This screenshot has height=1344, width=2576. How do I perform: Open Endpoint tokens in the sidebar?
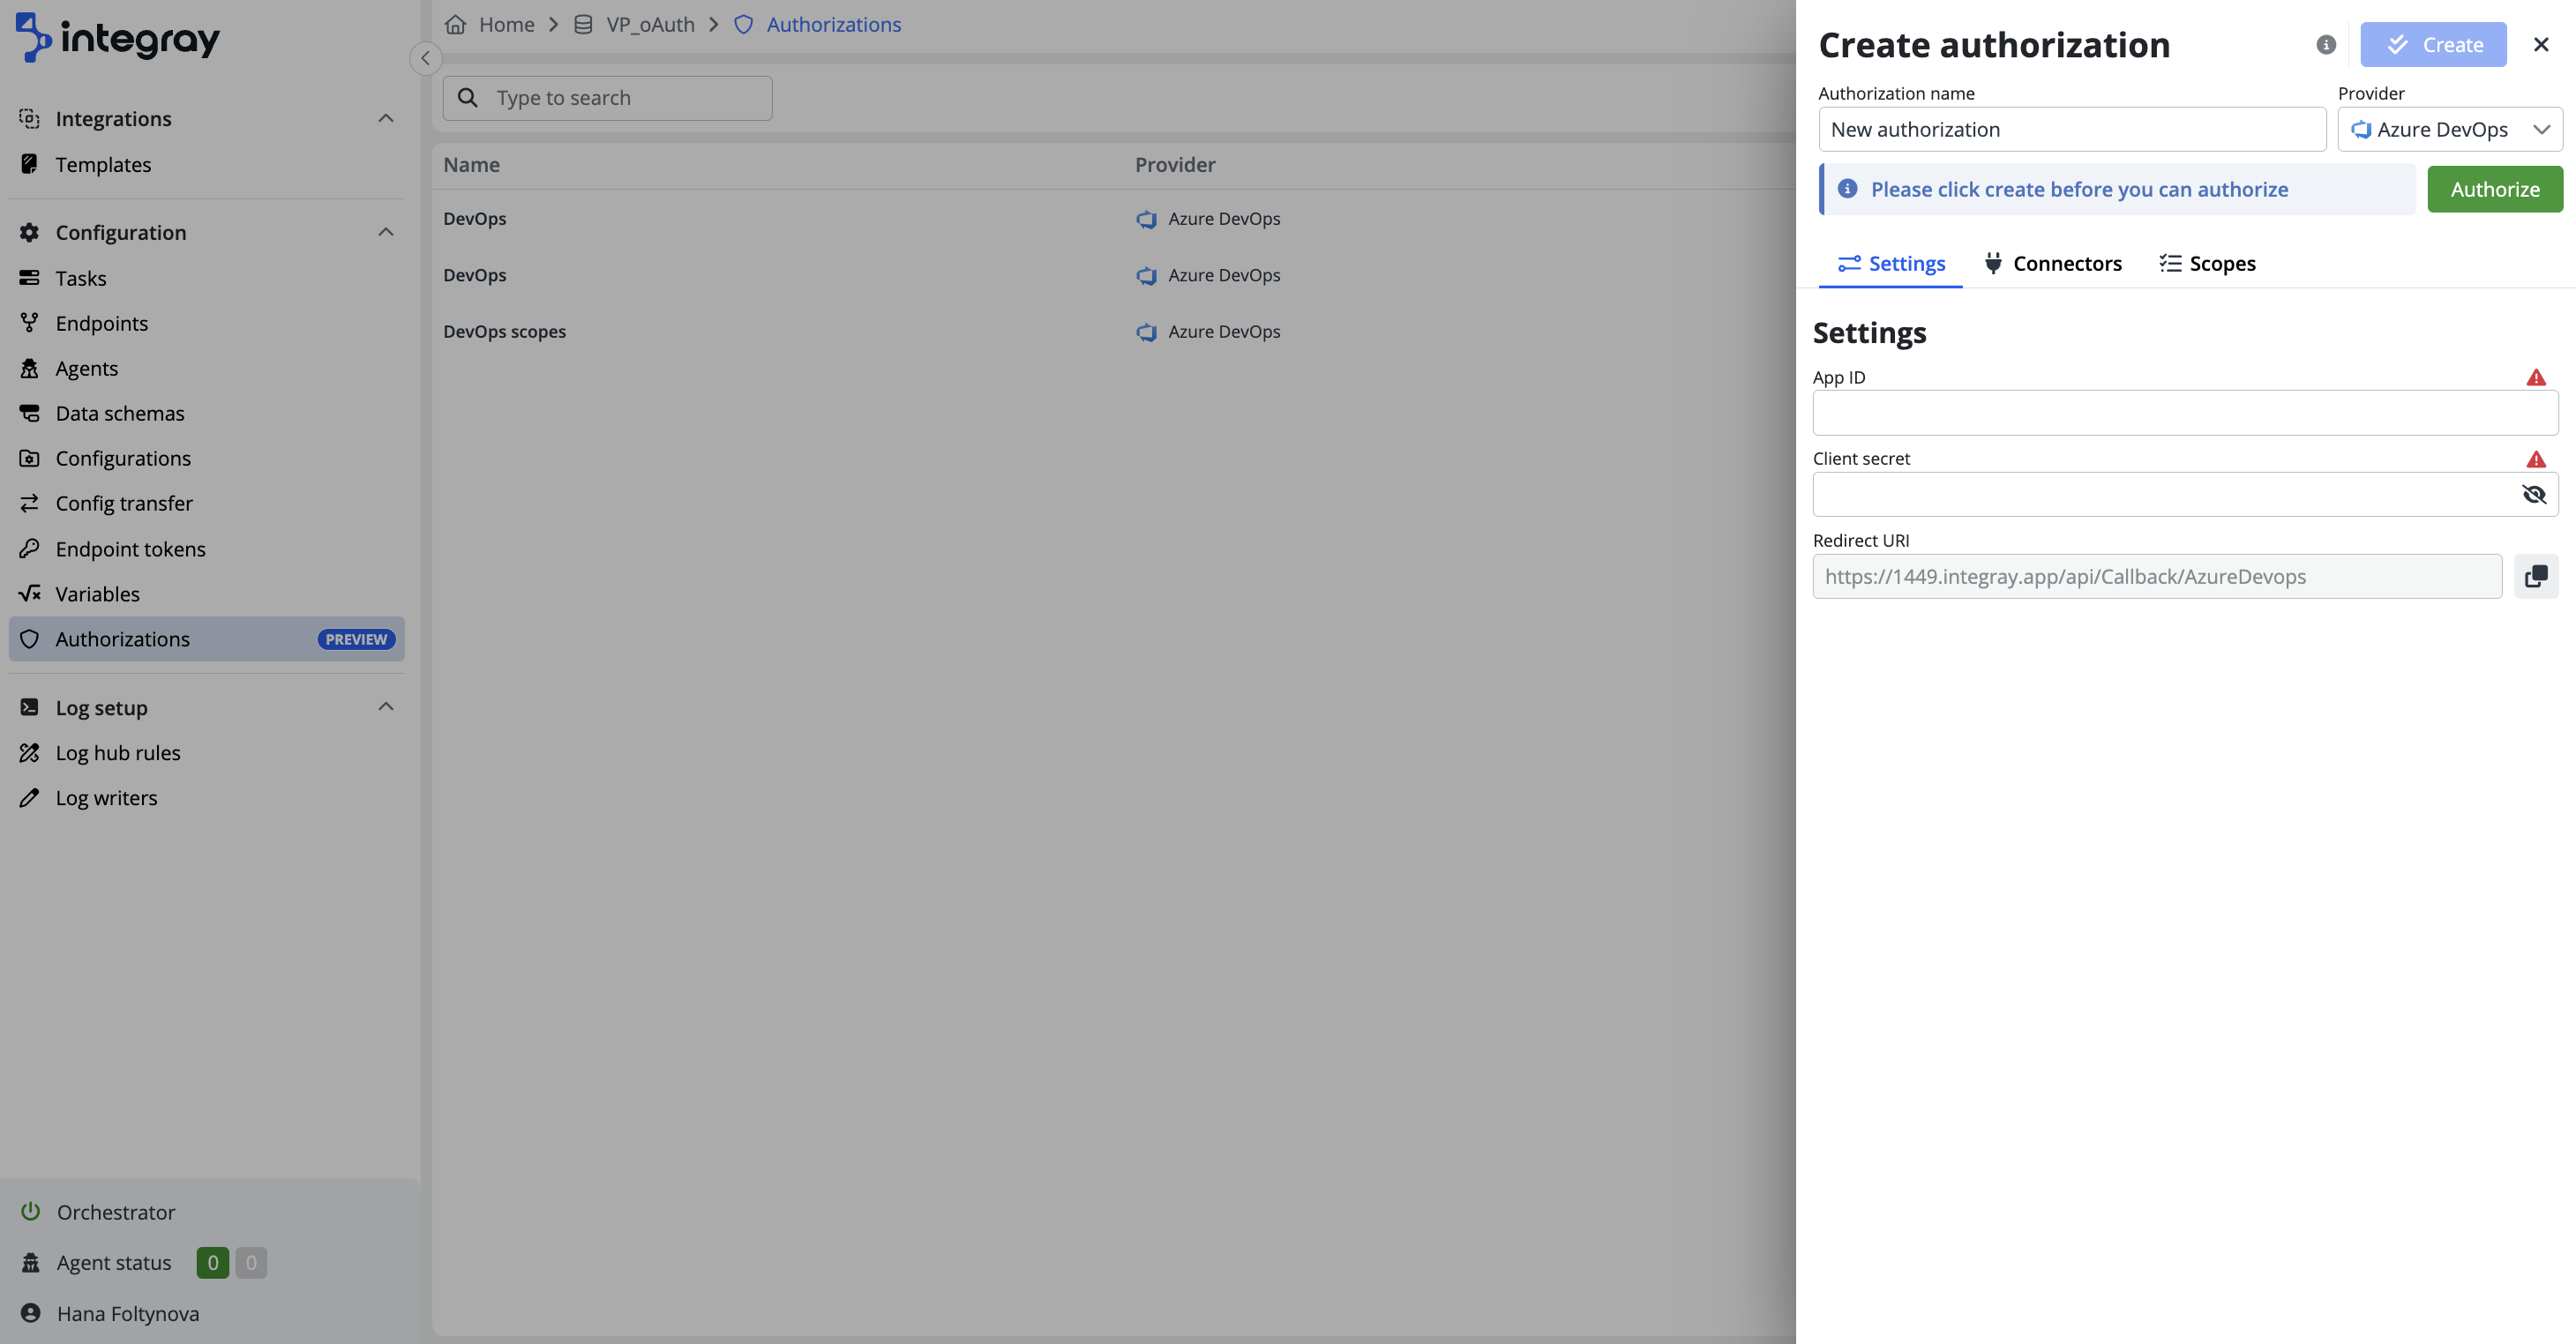point(130,548)
